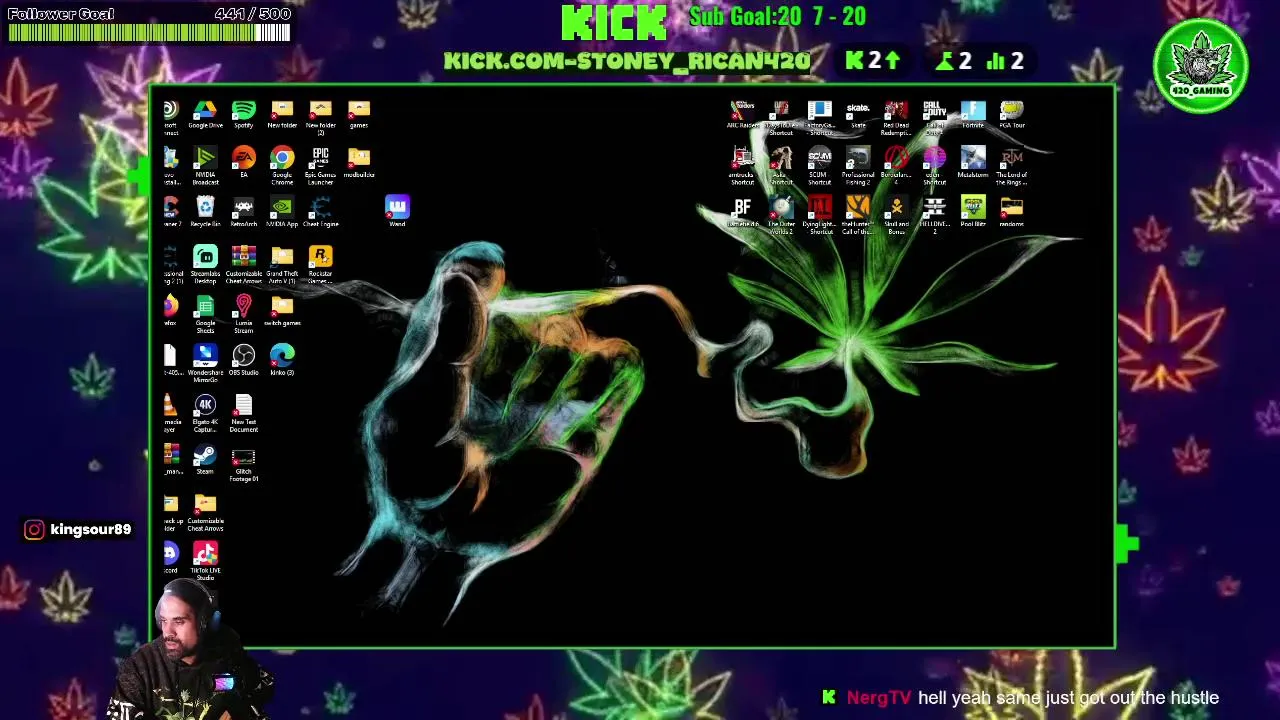
Task: Open the New folder (2) folder
Action: [x=320, y=117]
